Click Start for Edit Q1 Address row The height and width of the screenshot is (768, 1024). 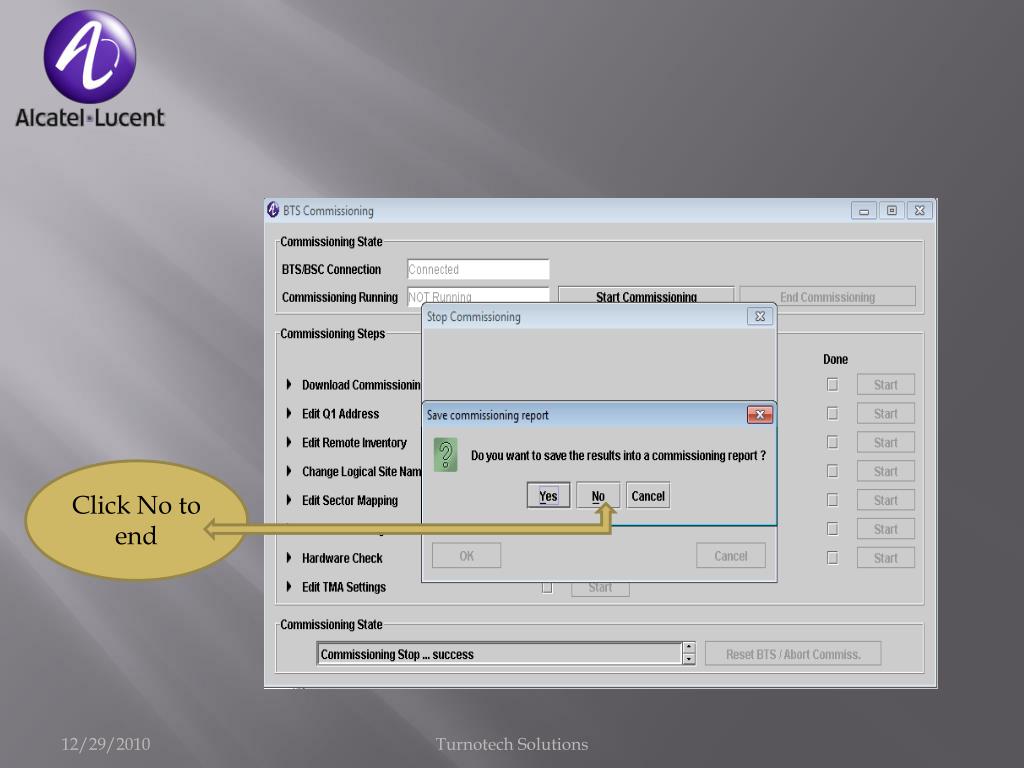pyautogui.click(x=886, y=413)
